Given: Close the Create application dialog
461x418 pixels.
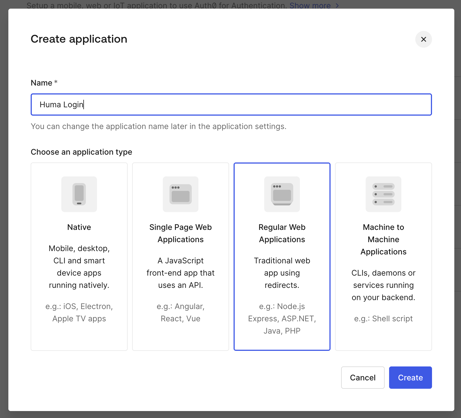Looking at the screenshot, I should (423, 39).
